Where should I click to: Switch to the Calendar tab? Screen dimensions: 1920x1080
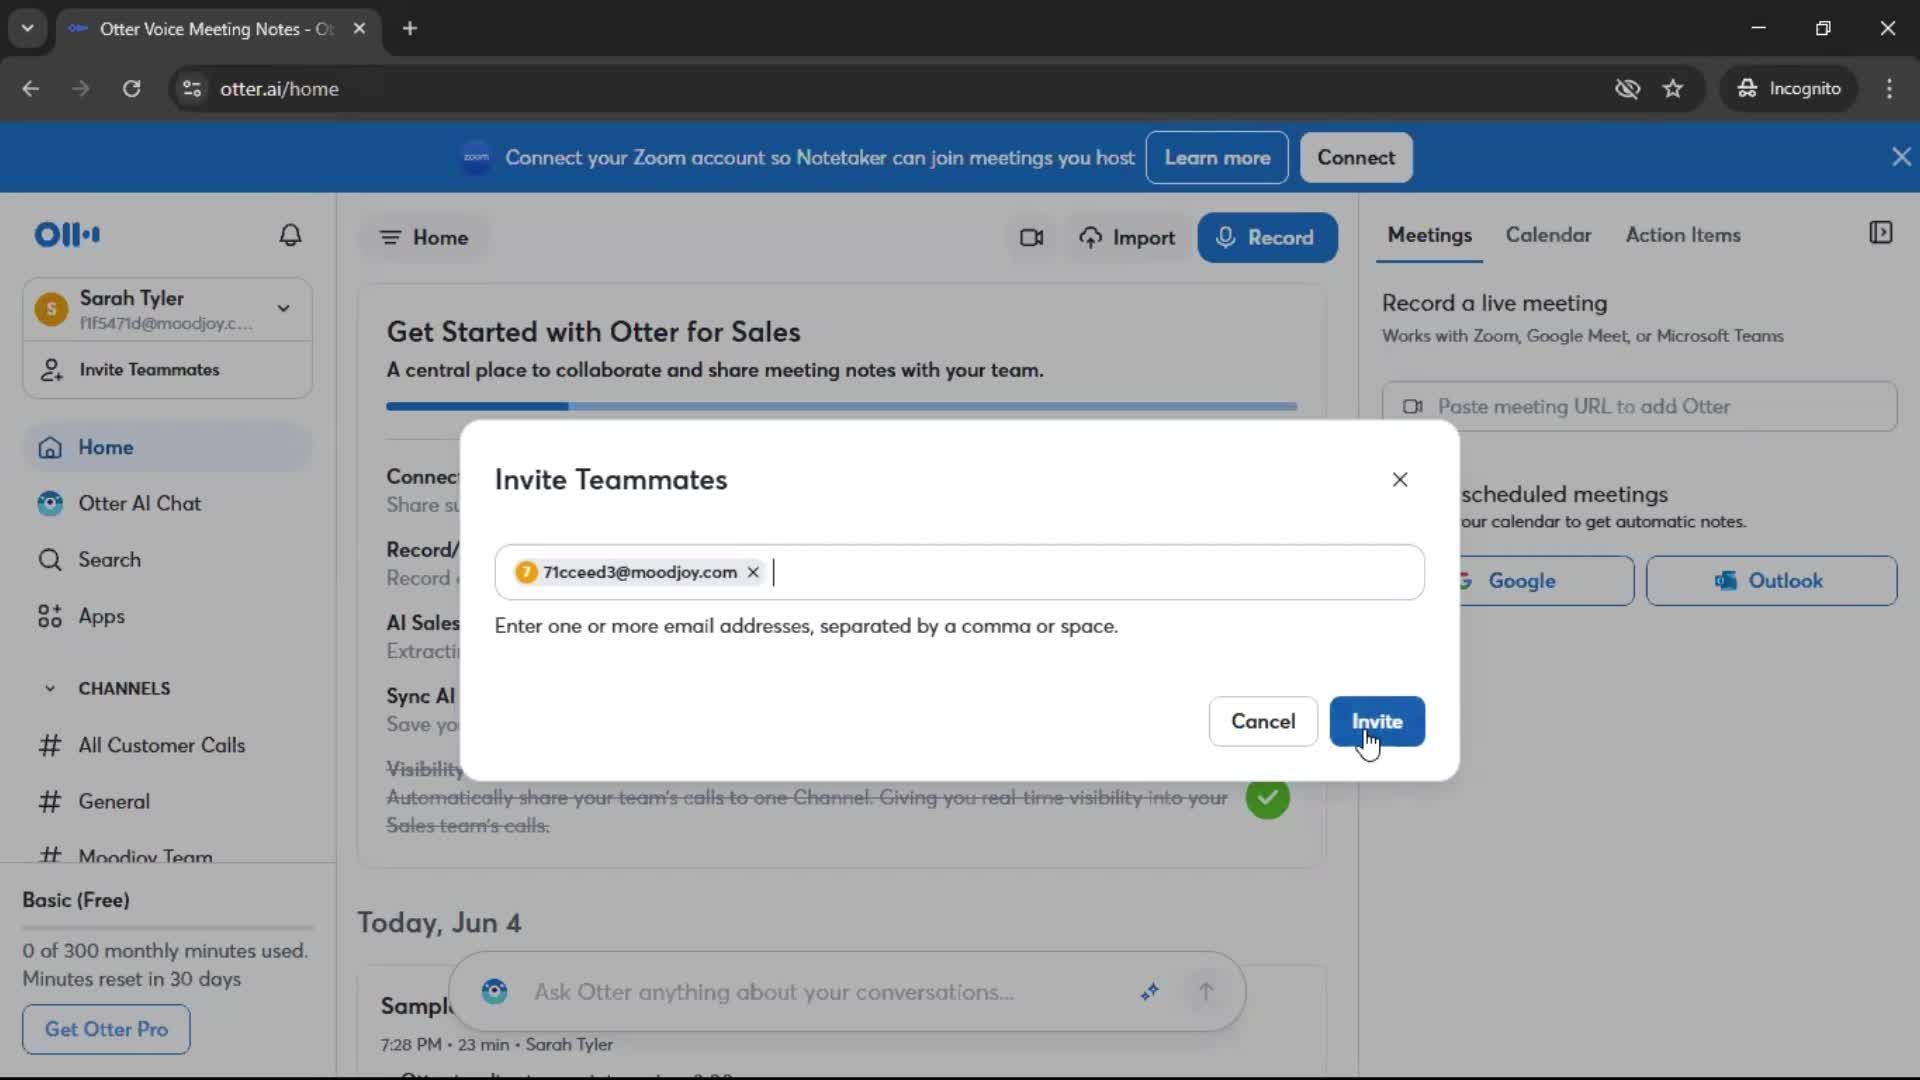pyautogui.click(x=1548, y=235)
